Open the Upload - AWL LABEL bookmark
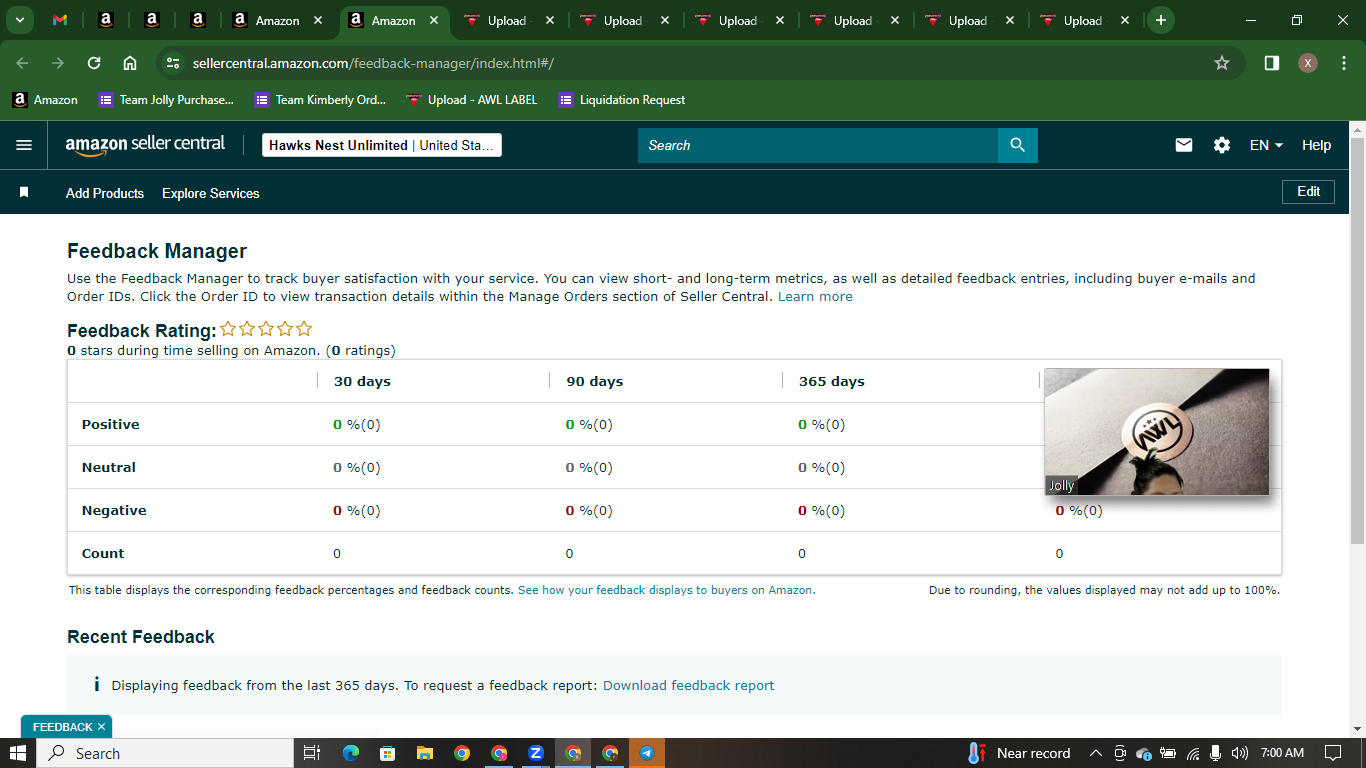The image size is (1366, 768). [472, 100]
